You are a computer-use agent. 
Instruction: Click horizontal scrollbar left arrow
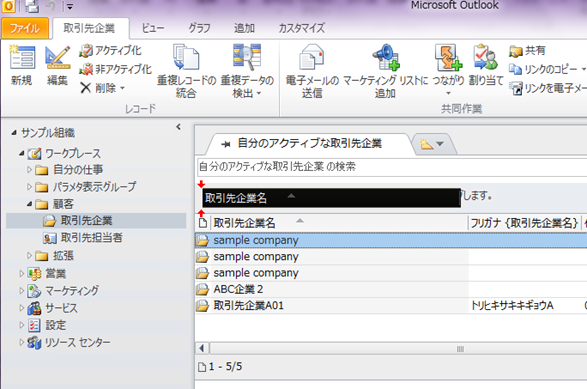pos(202,349)
